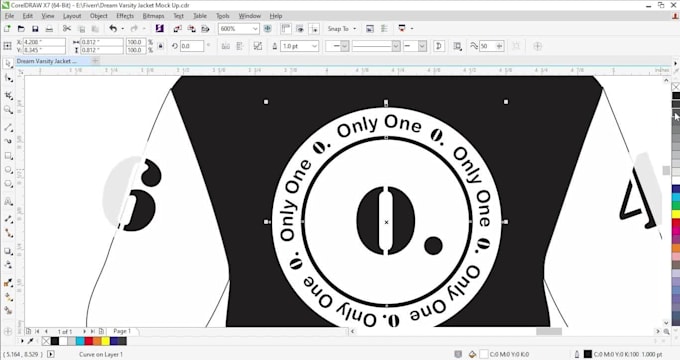Search content with Corel Connect icon
680x360 pixels.
click(160, 29)
